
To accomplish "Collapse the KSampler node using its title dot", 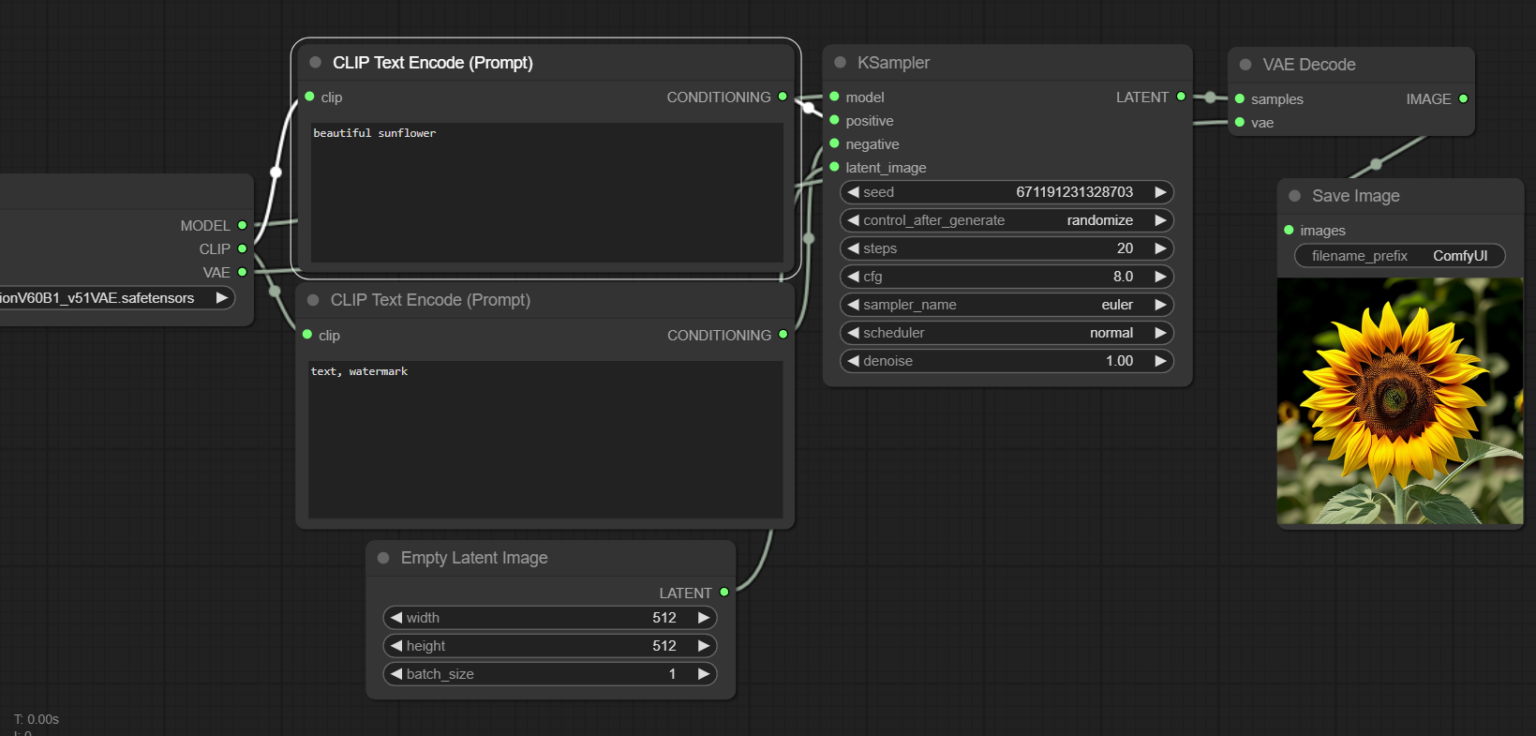I will [840, 63].
